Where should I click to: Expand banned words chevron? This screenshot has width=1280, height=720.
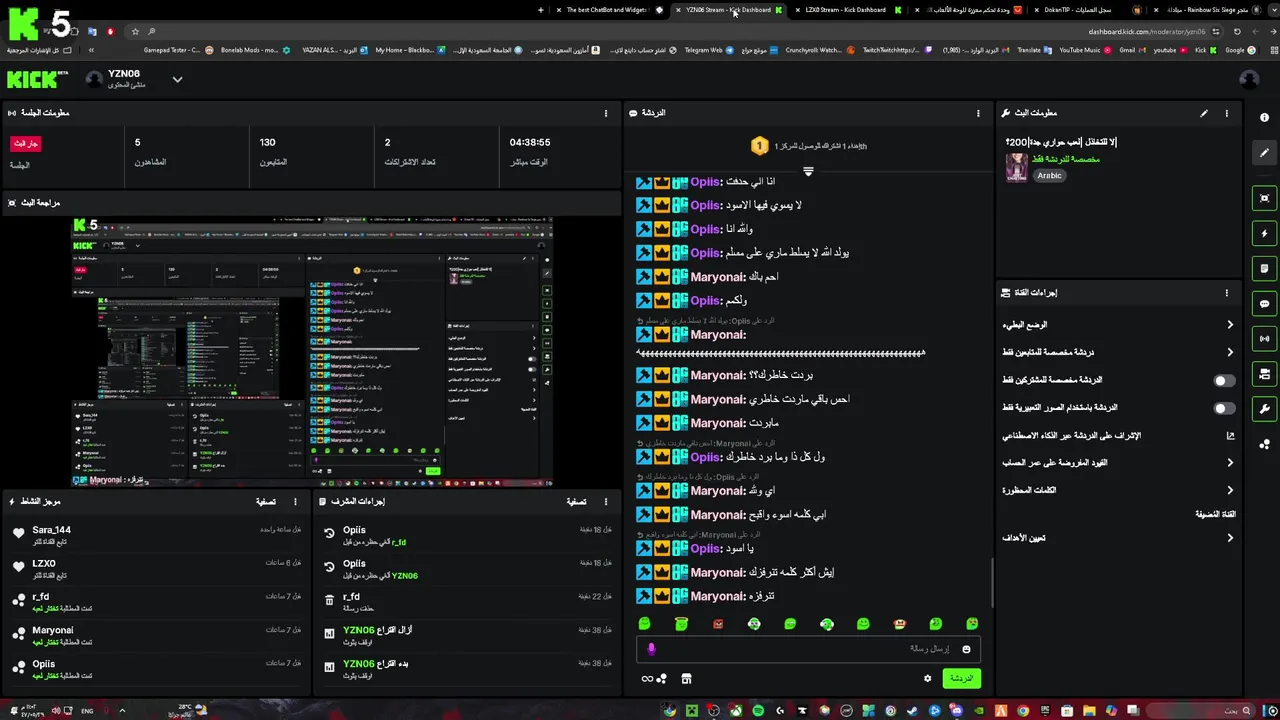1230,490
